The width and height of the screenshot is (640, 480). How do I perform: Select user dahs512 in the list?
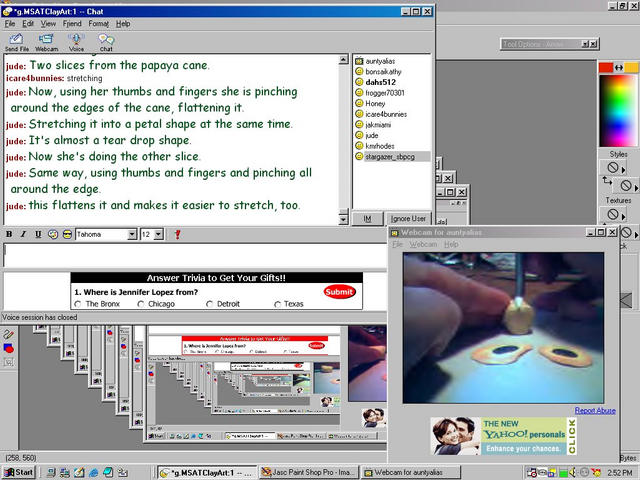[380, 82]
